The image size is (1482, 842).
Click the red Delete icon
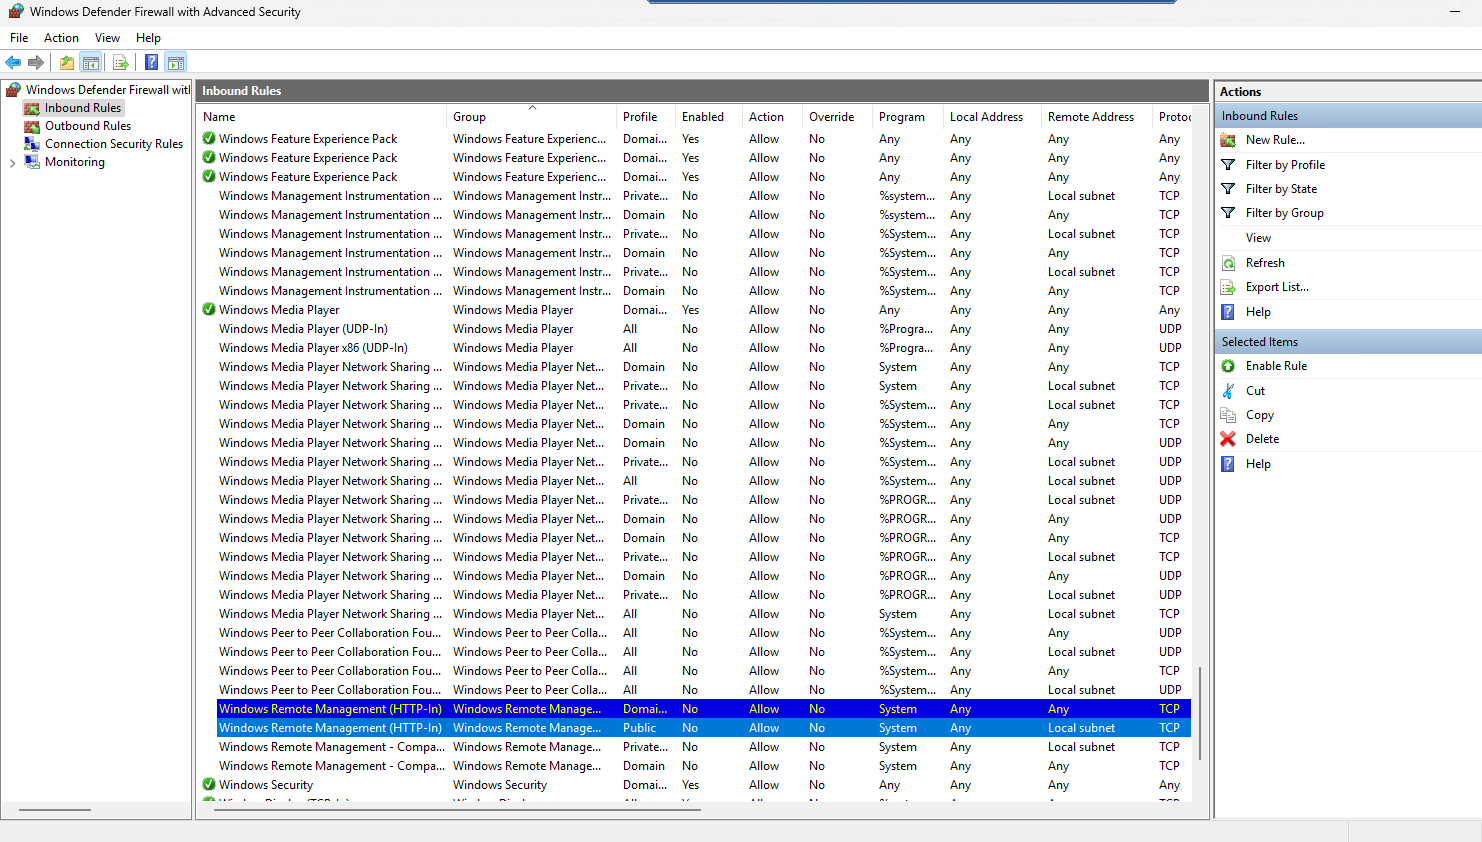(x=1228, y=439)
